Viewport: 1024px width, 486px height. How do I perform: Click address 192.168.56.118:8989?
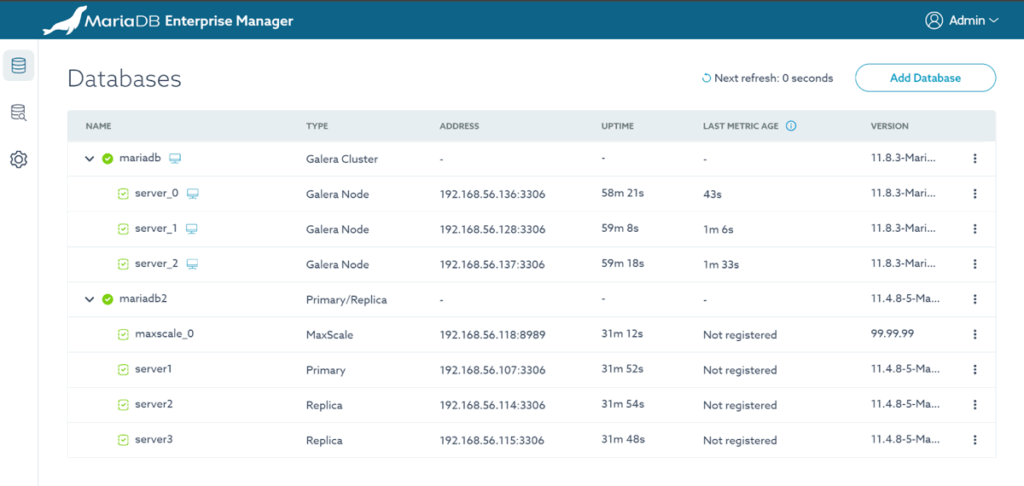pyautogui.click(x=492, y=335)
